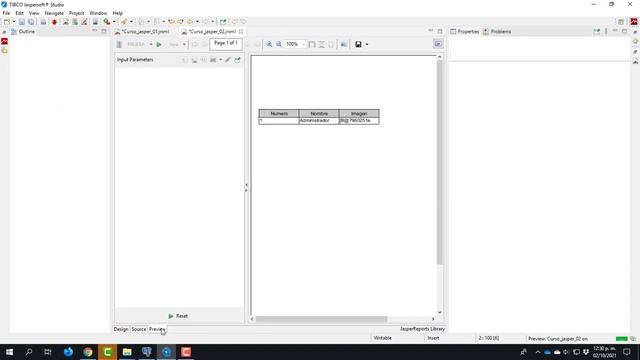This screenshot has width=640, height=360.
Task: Open the Properties view tab
Action: (x=464, y=31)
